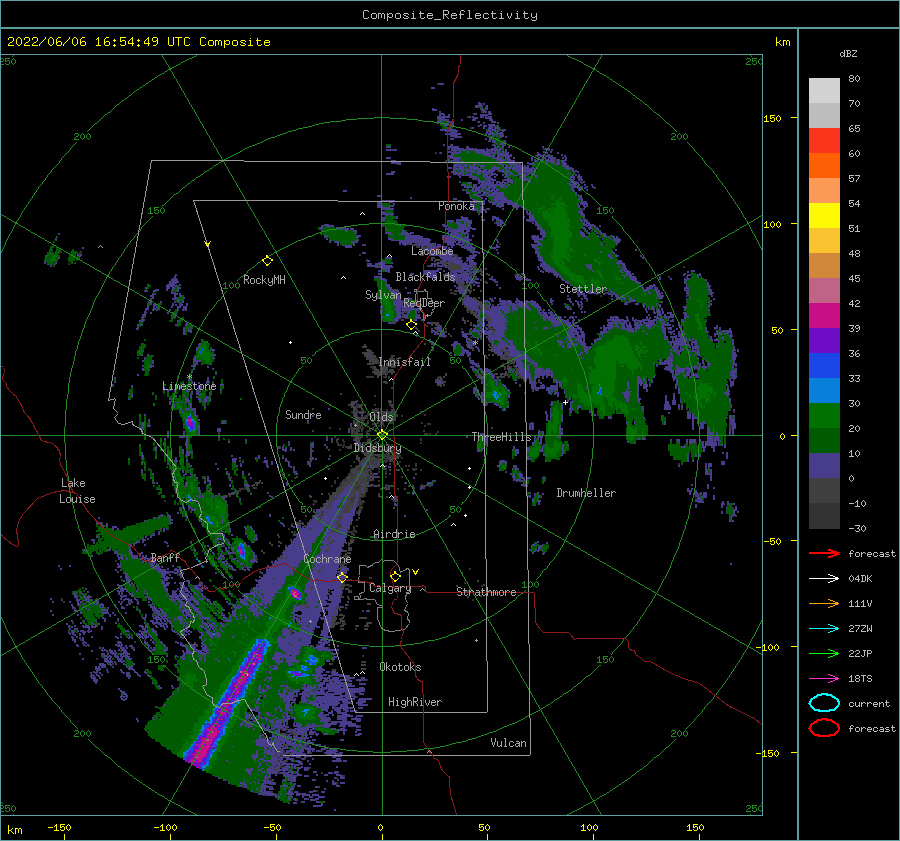
Task: Click the 'current' legend label text
Action: (869, 703)
